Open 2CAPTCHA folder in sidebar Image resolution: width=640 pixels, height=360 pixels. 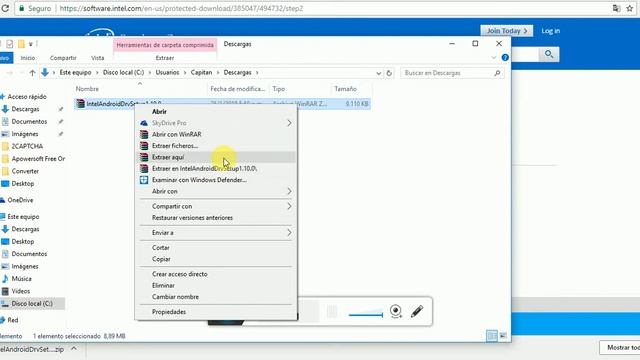(27, 146)
